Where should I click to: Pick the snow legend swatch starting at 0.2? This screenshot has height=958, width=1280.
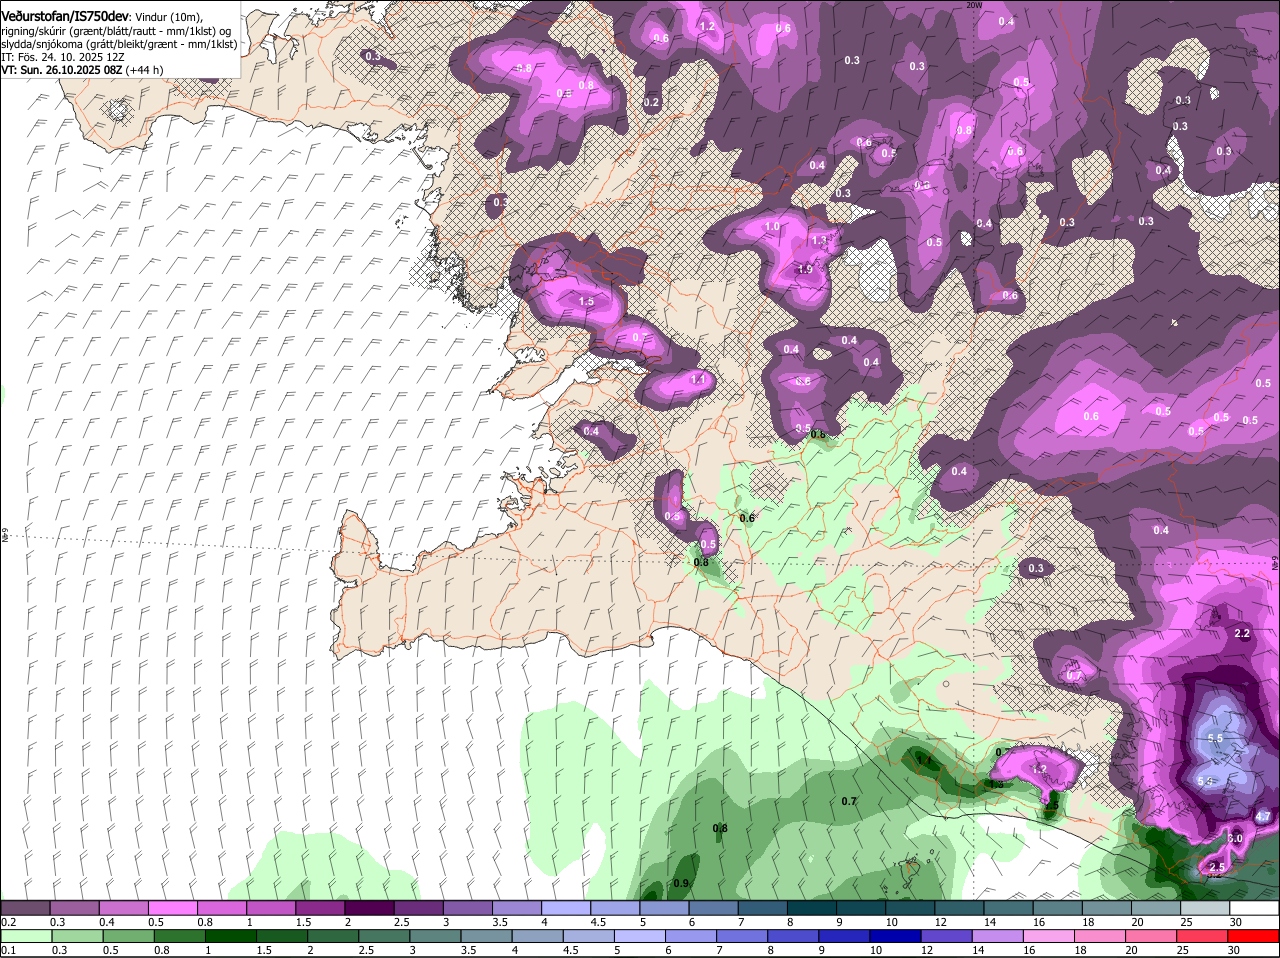[x=25, y=908]
